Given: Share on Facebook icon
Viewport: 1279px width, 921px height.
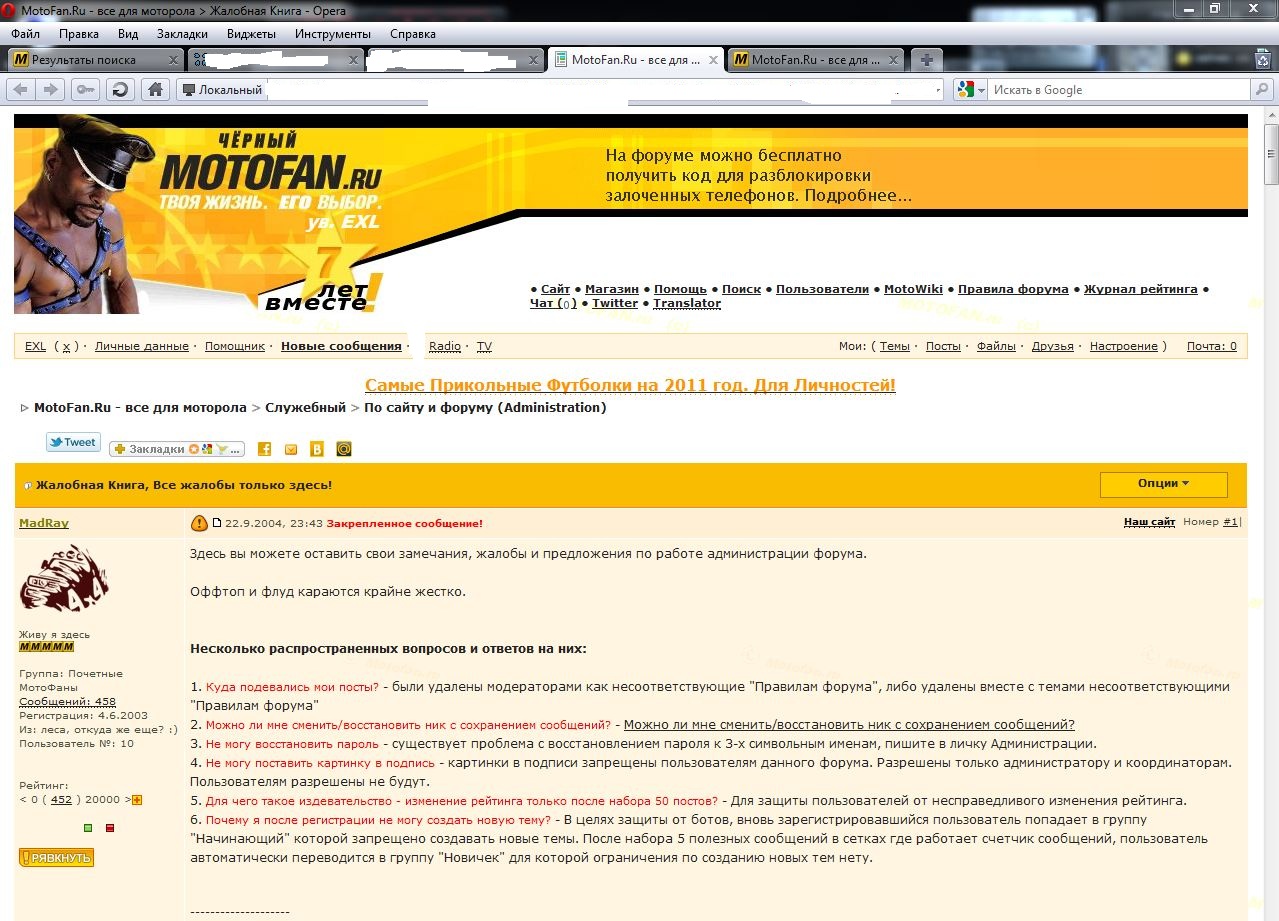Looking at the screenshot, I should coord(265,449).
